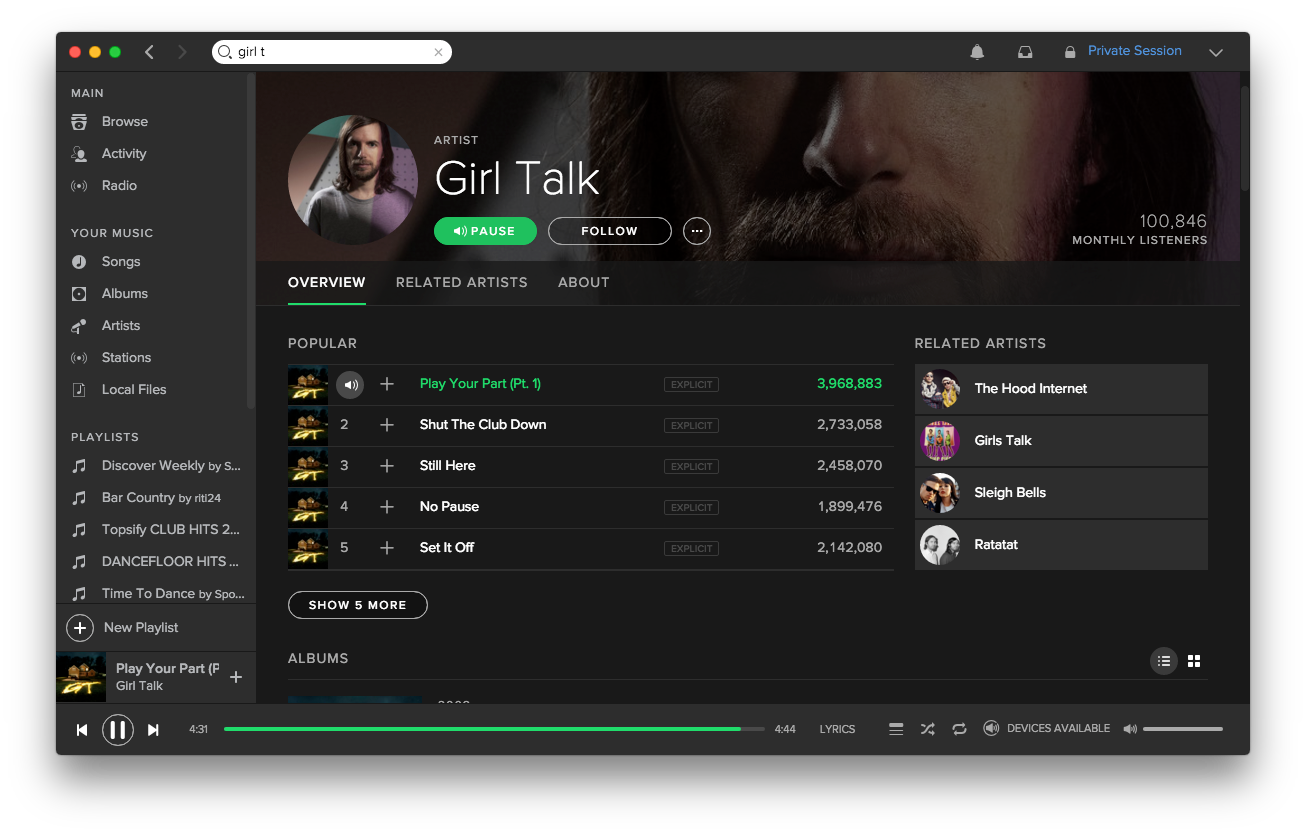Switch to the About tab
This screenshot has width=1306, height=835.
[x=584, y=282]
